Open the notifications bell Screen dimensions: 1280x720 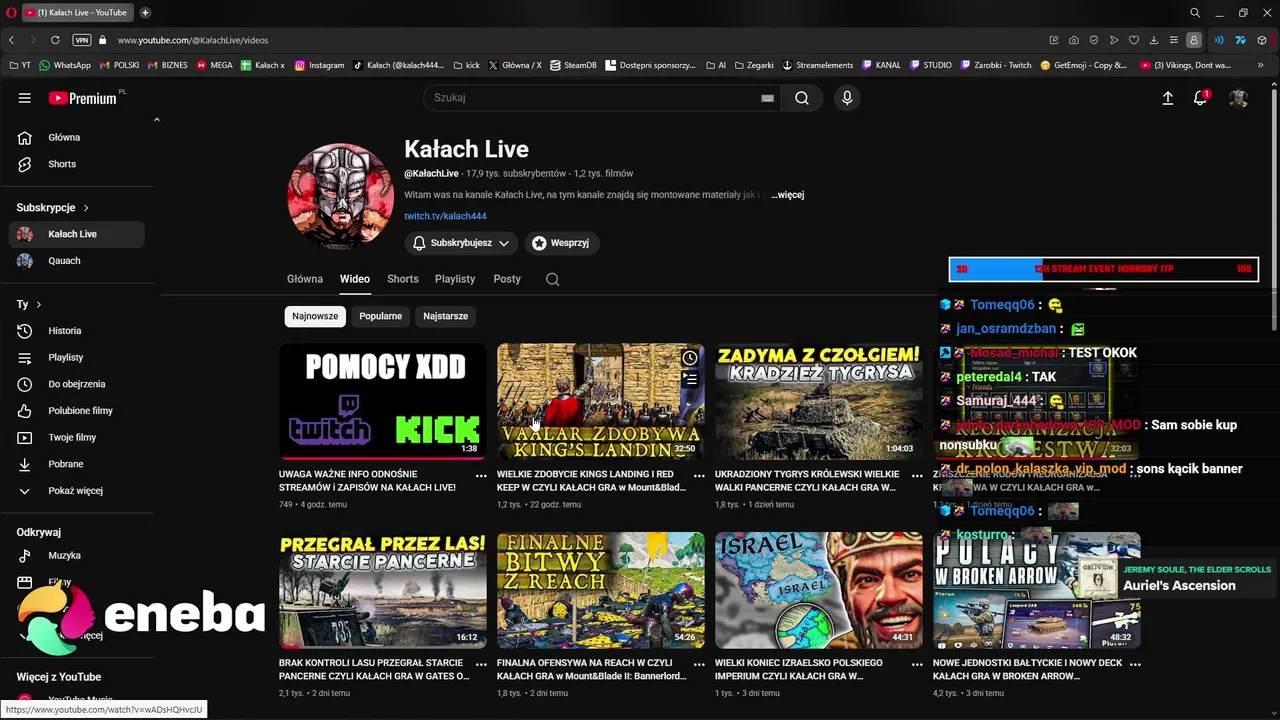[x=1201, y=98]
